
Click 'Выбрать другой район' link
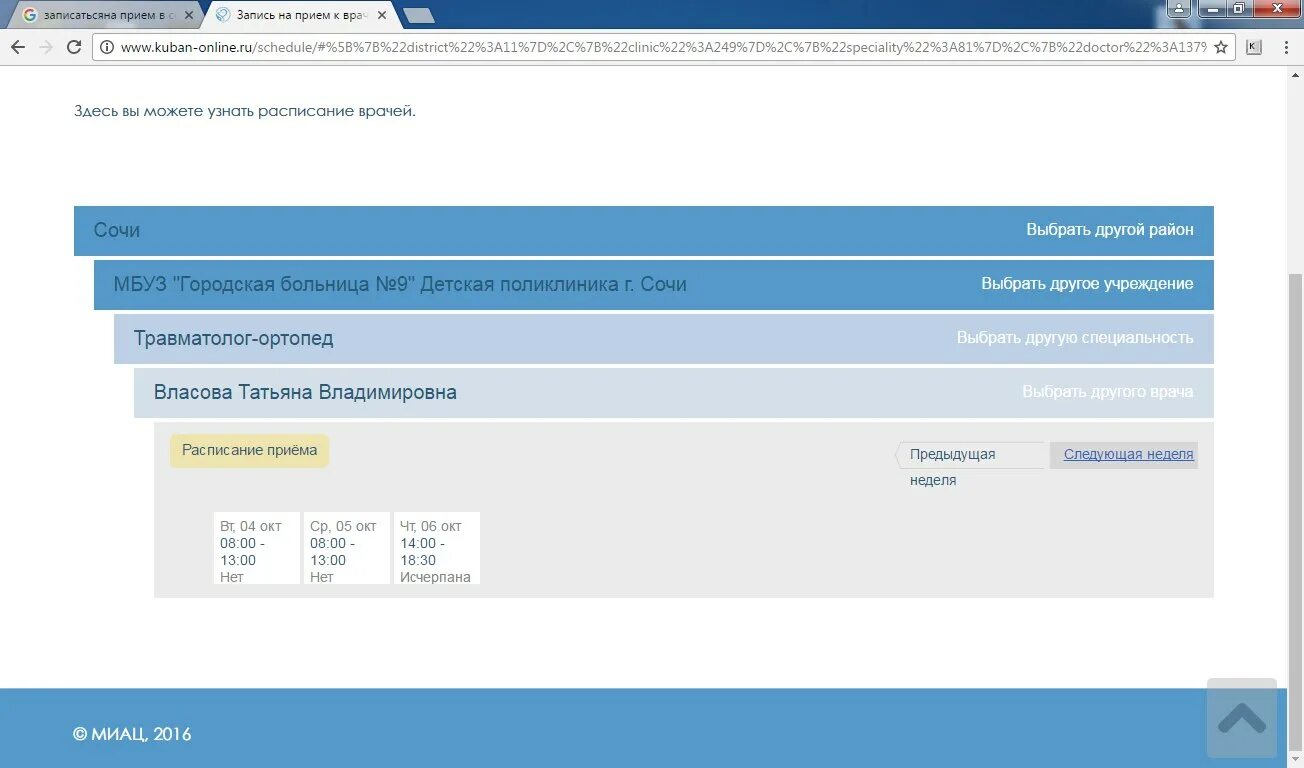tap(1109, 230)
